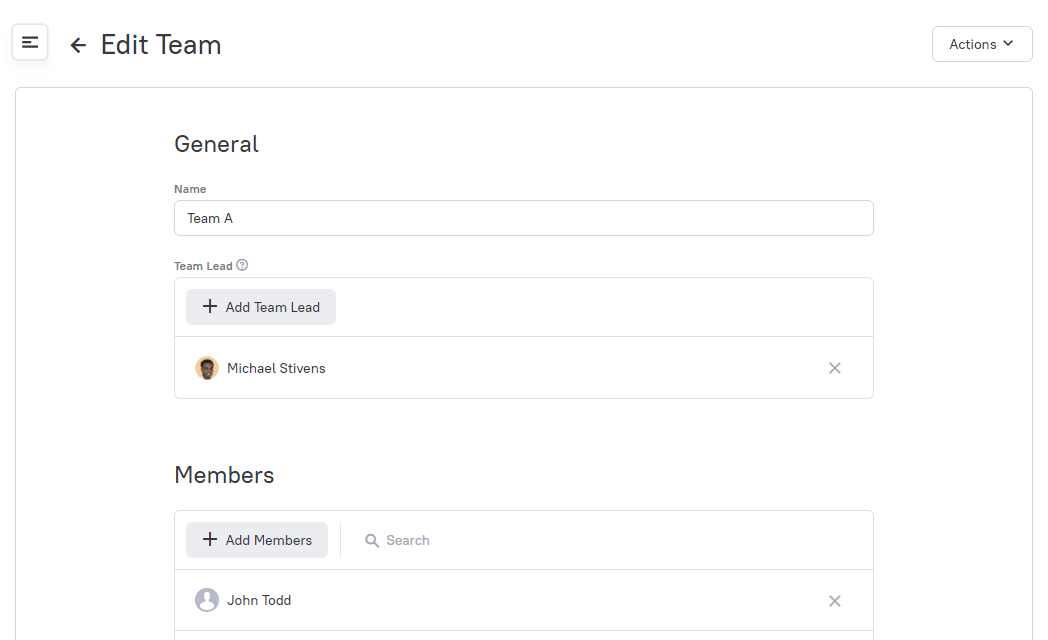This screenshot has width=1048, height=640.
Task: Toggle the sidebar menu icon
Action: 30,43
